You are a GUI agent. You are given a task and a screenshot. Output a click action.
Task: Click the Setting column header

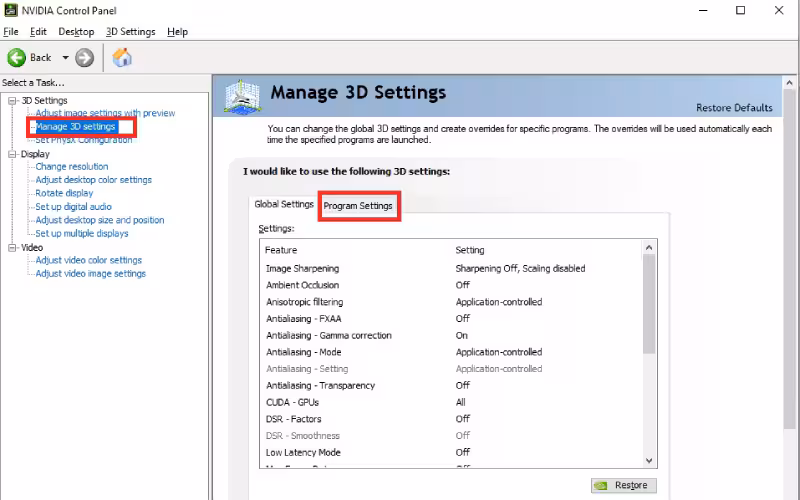click(x=470, y=250)
